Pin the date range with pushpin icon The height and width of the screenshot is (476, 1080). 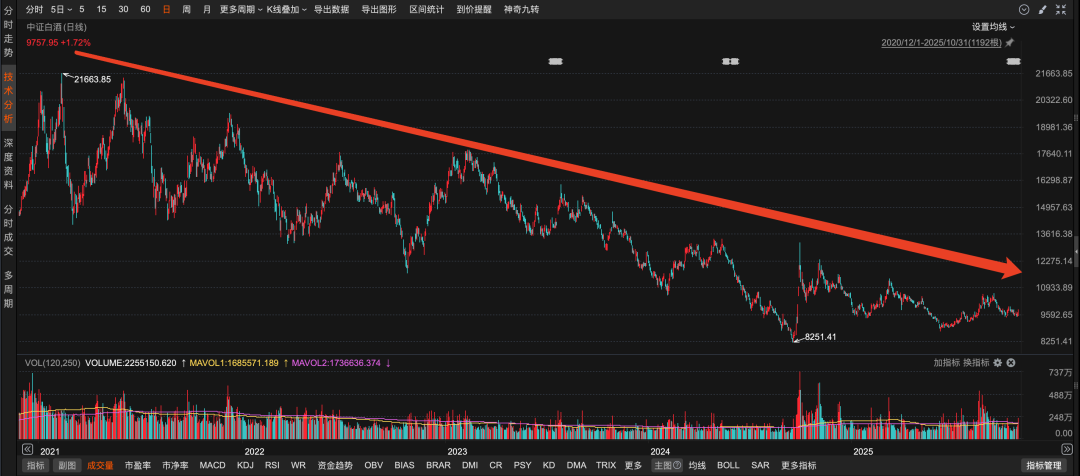tap(1009, 43)
